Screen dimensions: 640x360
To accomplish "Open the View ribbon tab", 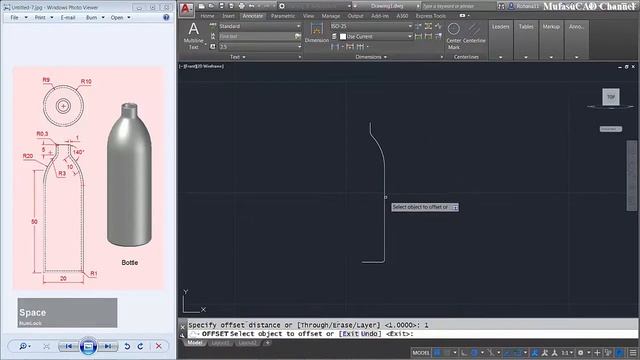I will (308, 16).
